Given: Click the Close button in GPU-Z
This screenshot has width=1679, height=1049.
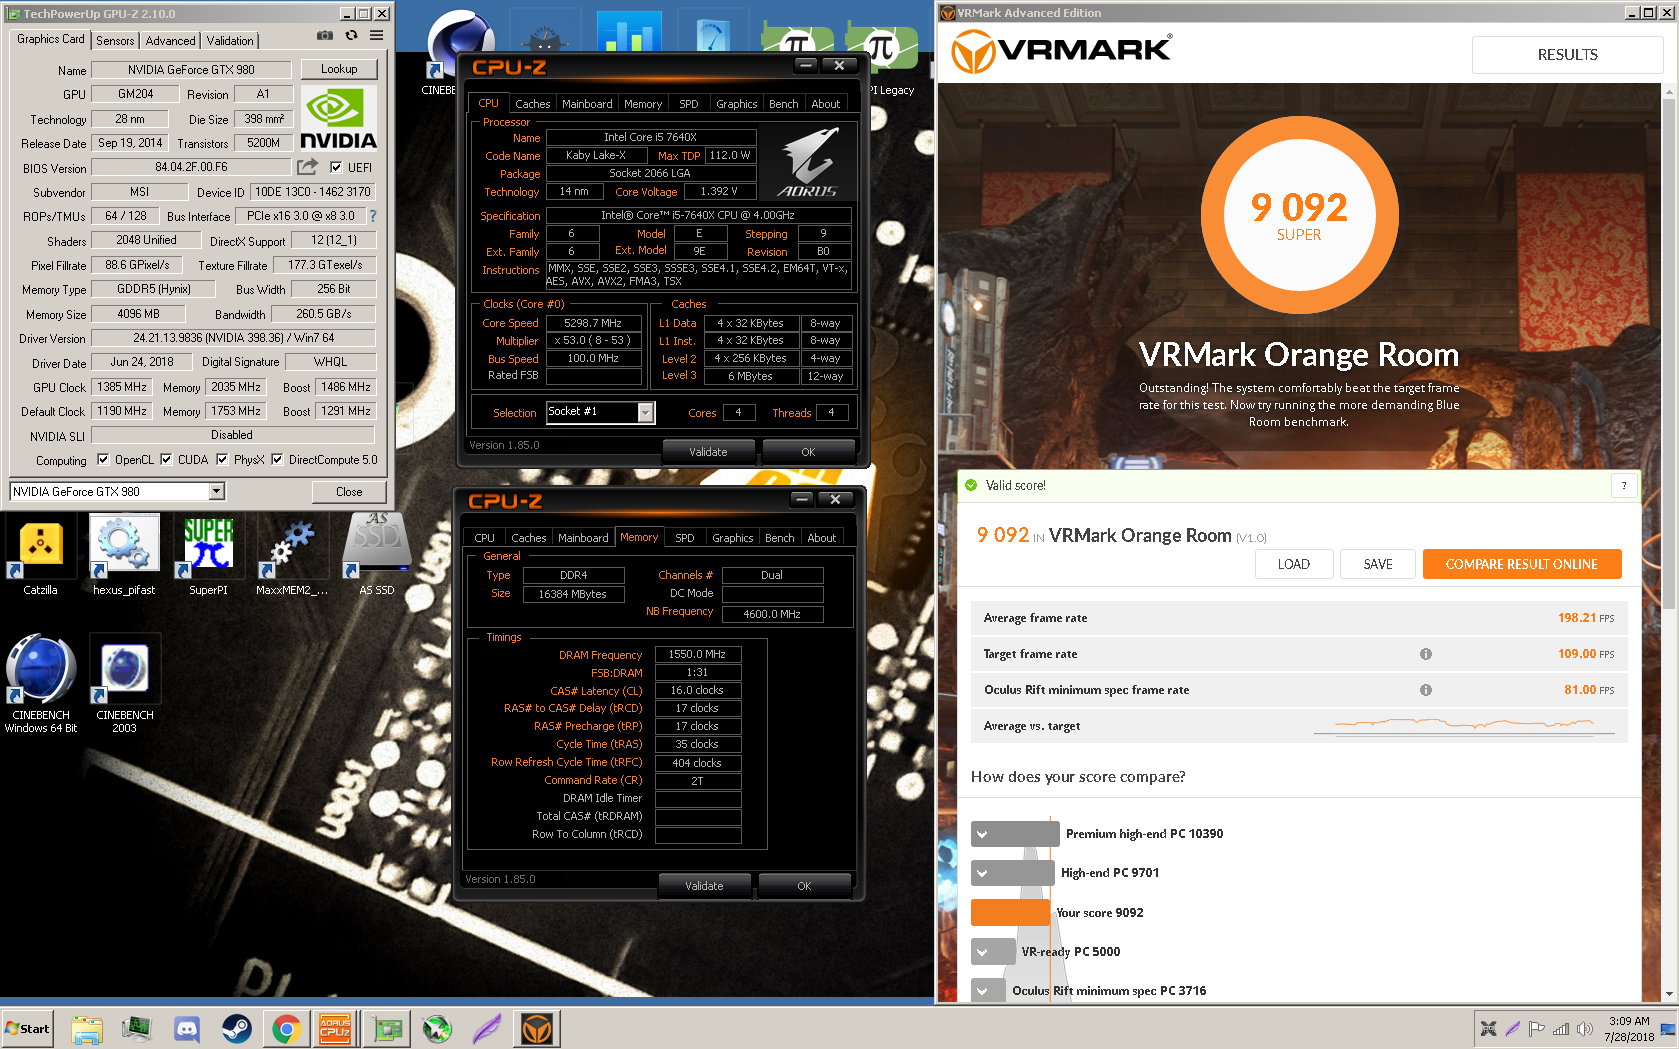Looking at the screenshot, I should click(349, 491).
